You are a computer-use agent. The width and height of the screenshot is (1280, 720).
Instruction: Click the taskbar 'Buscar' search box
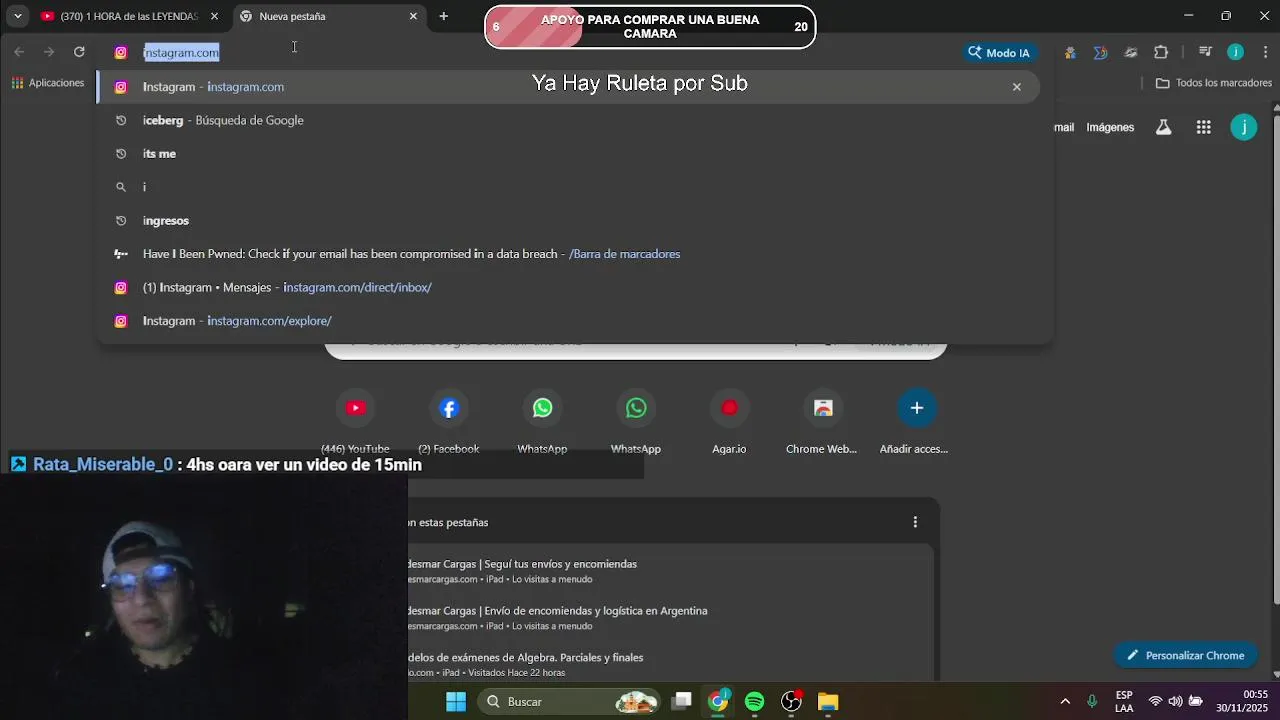point(570,701)
